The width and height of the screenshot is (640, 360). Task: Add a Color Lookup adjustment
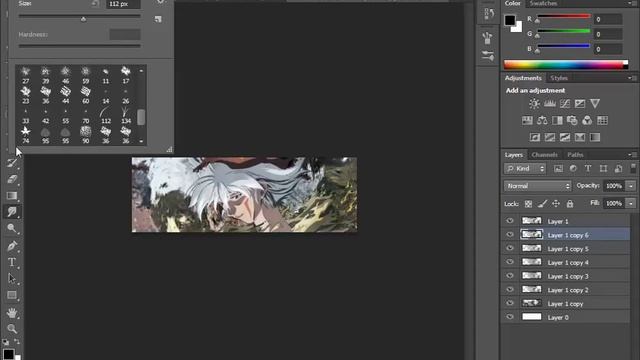pyautogui.click(x=602, y=120)
